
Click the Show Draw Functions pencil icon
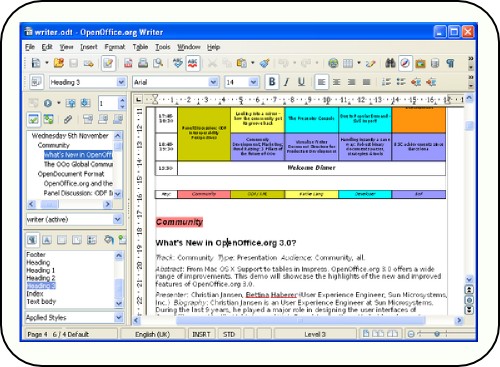[x=370, y=63]
